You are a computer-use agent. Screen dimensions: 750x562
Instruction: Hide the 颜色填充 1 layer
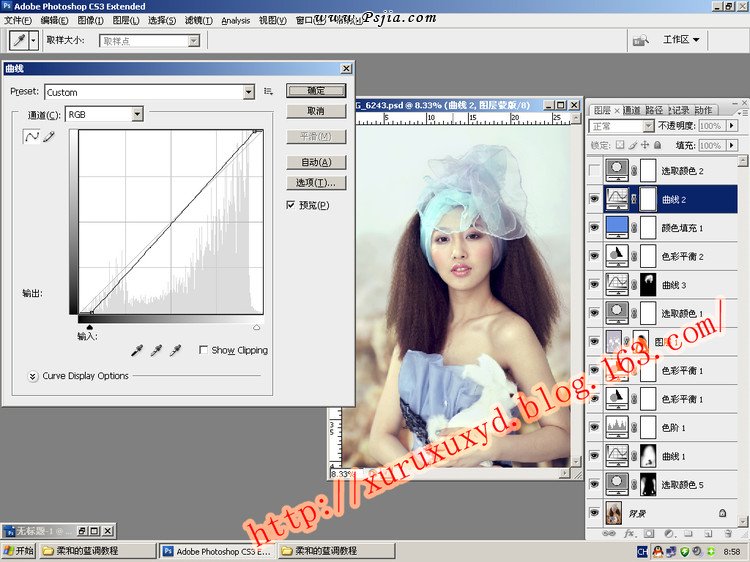[x=595, y=227]
